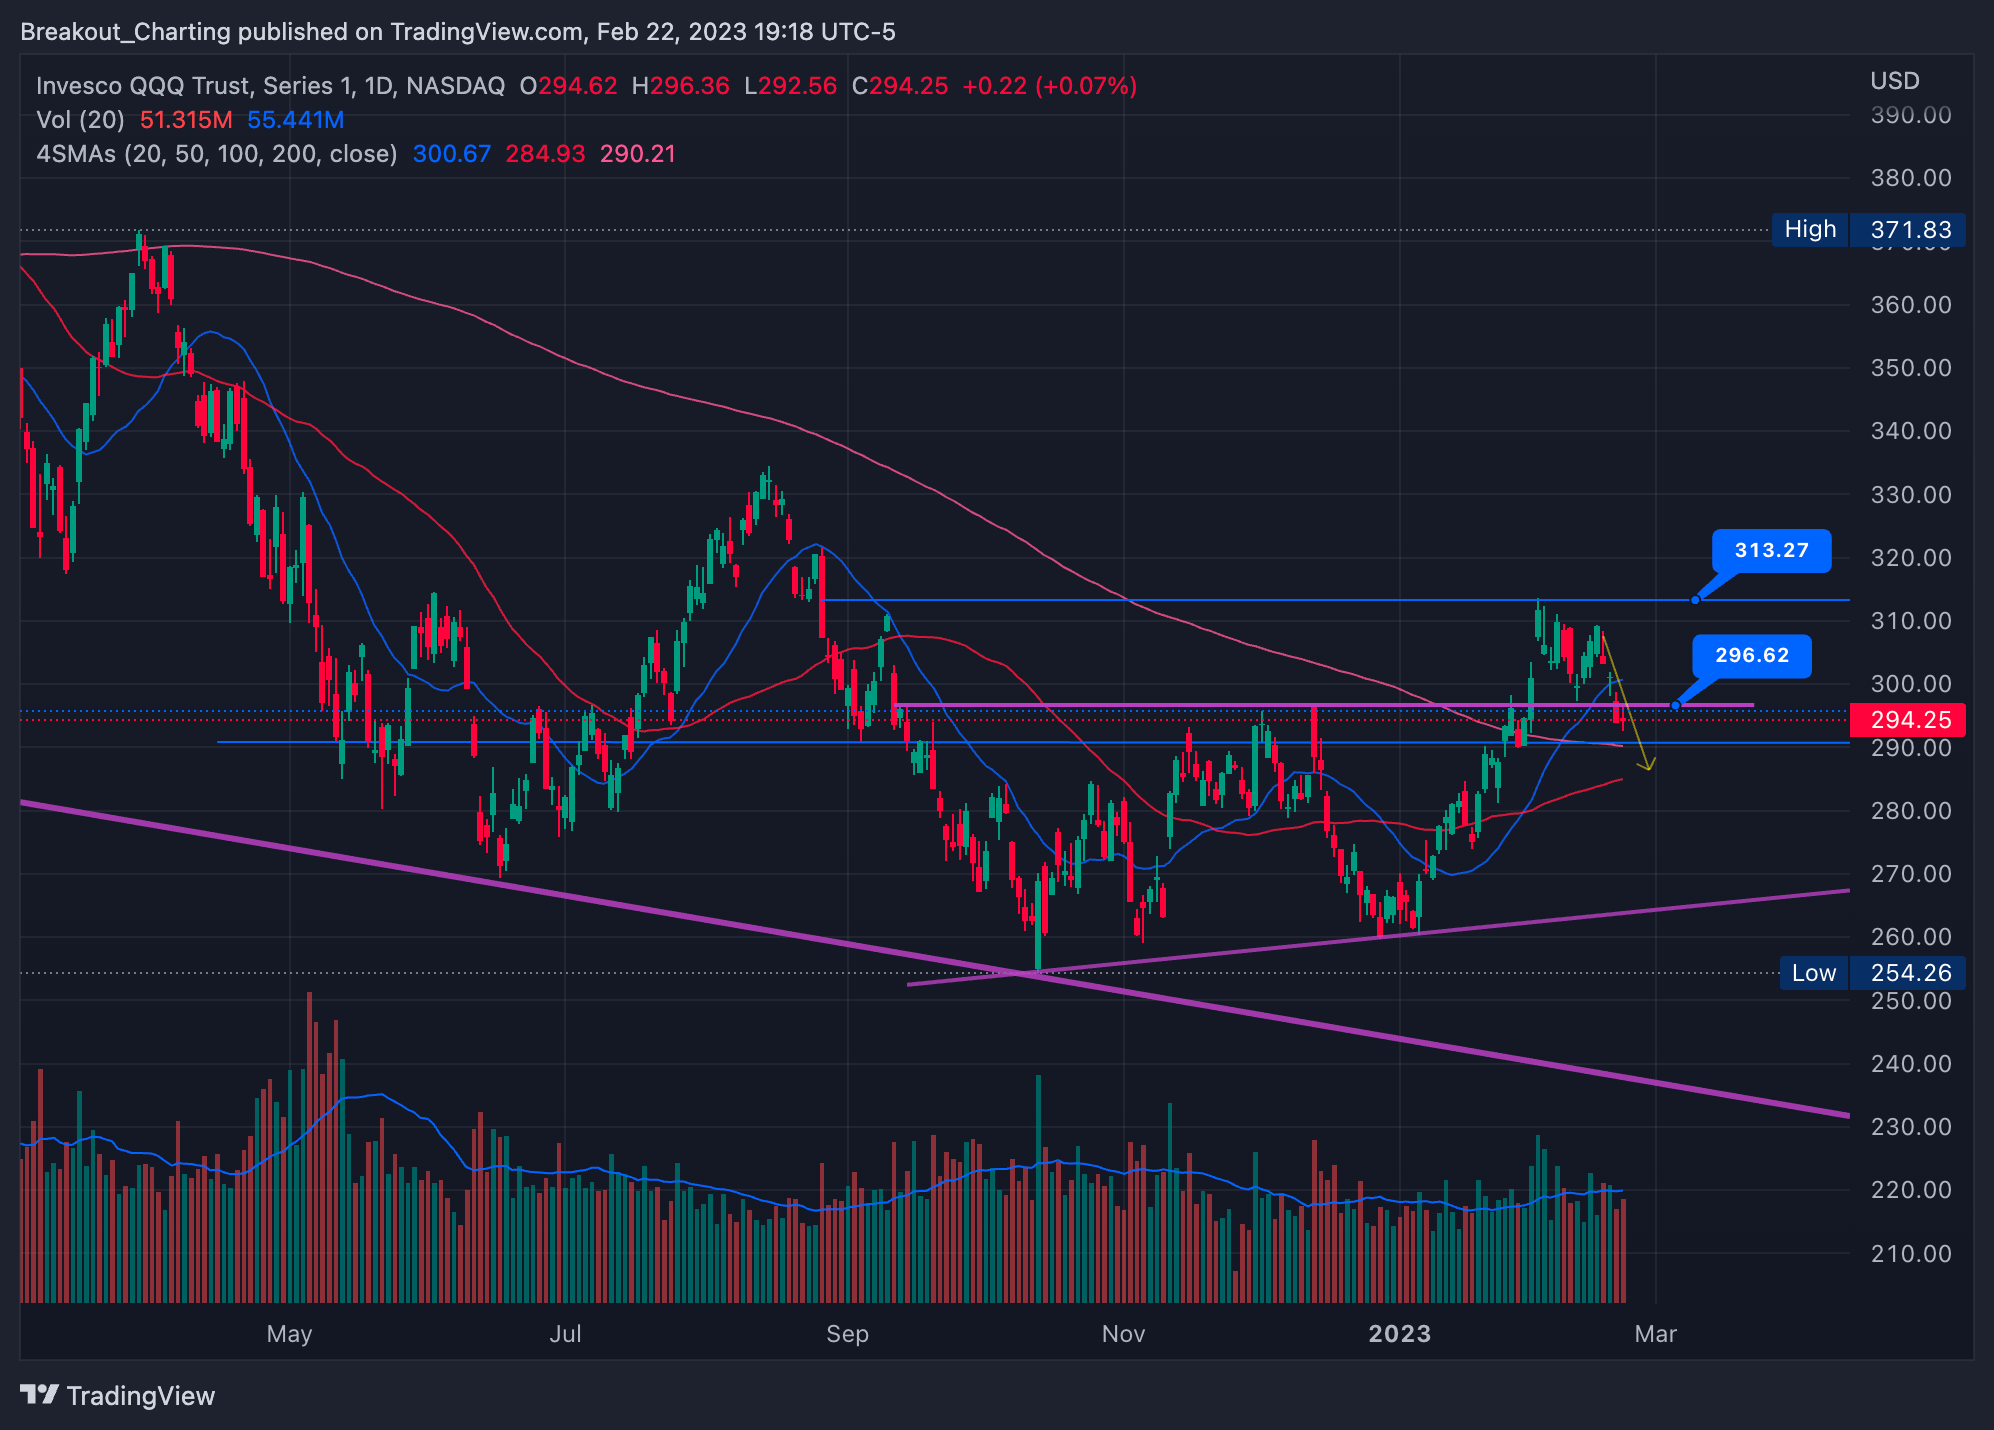Select the Vol (20) indicator legend
This screenshot has width=1994, height=1430.
(x=80, y=120)
